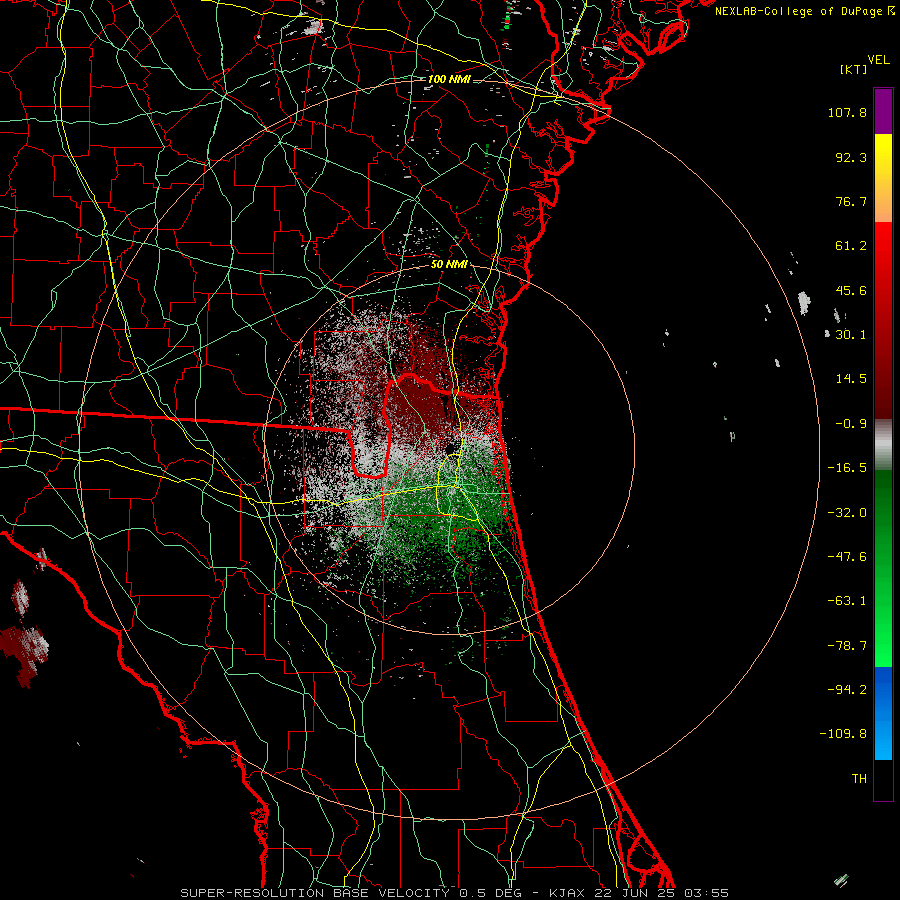Click the TH label on the legend
Image resolution: width=900 pixels, height=900 pixels.
[x=859, y=779]
